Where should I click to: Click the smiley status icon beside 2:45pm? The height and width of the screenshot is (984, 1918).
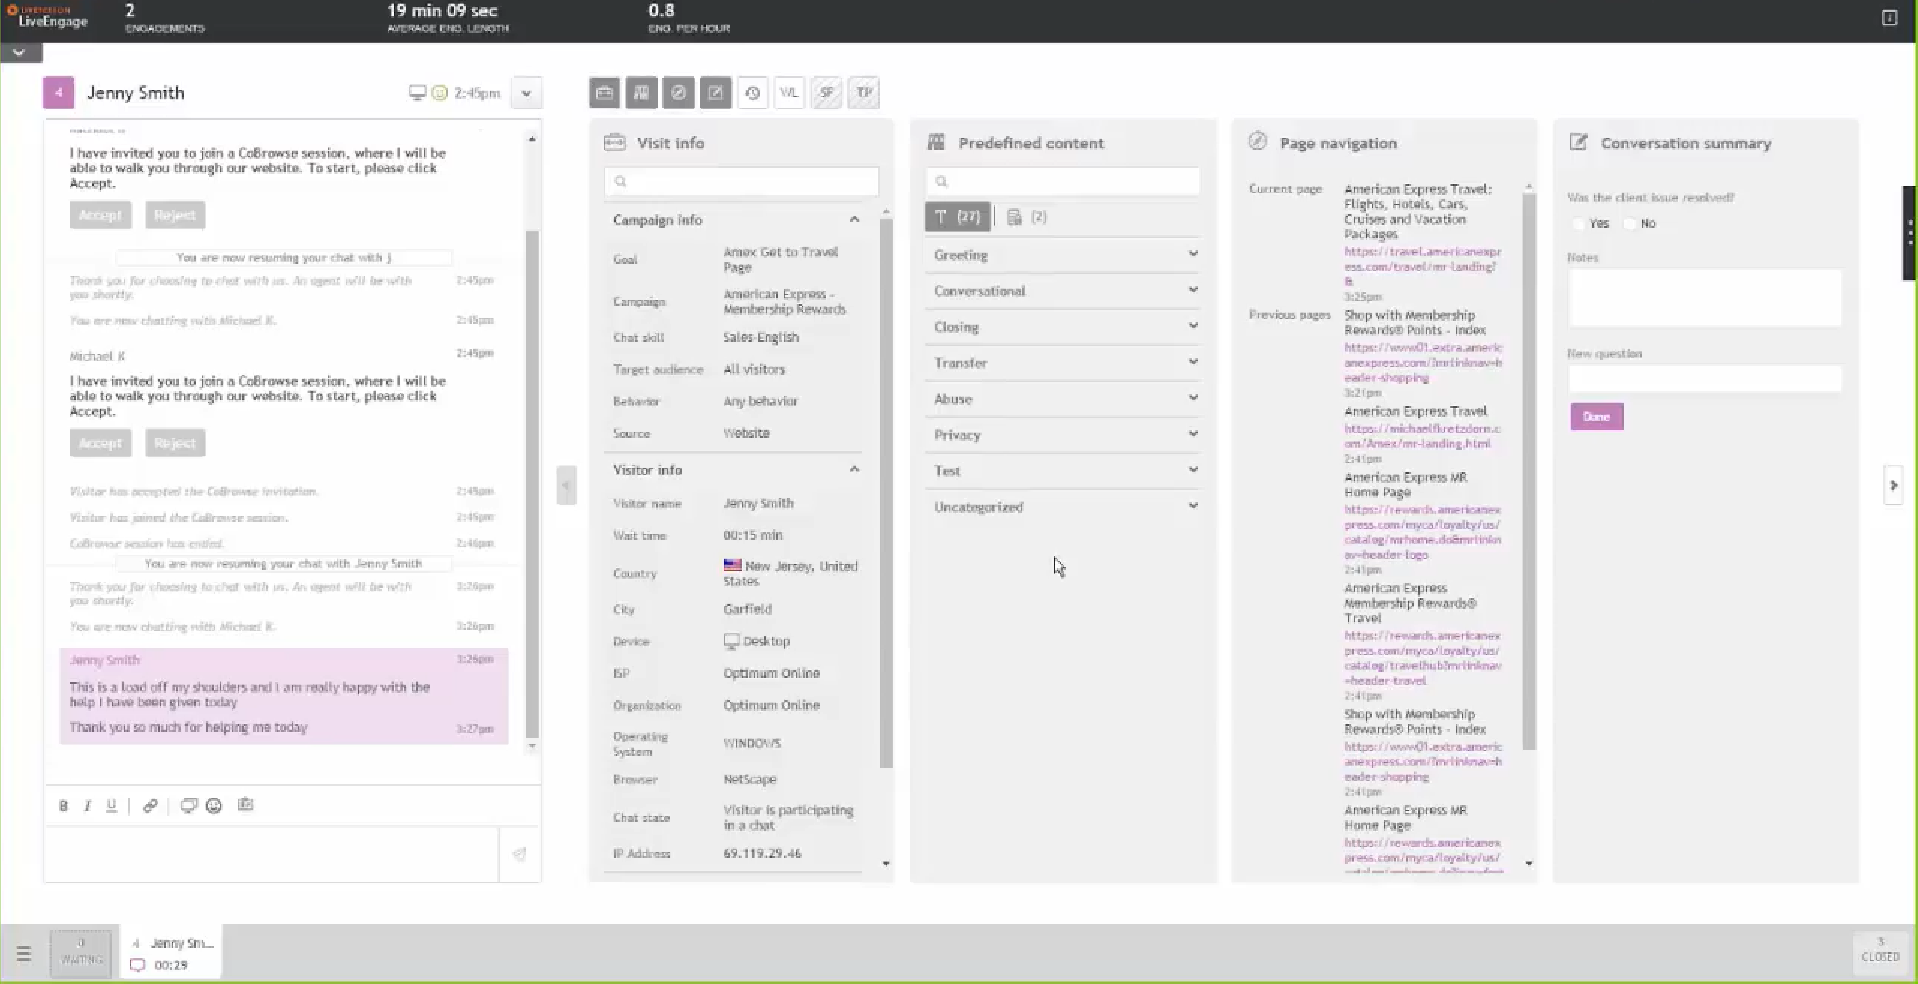[439, 93]
